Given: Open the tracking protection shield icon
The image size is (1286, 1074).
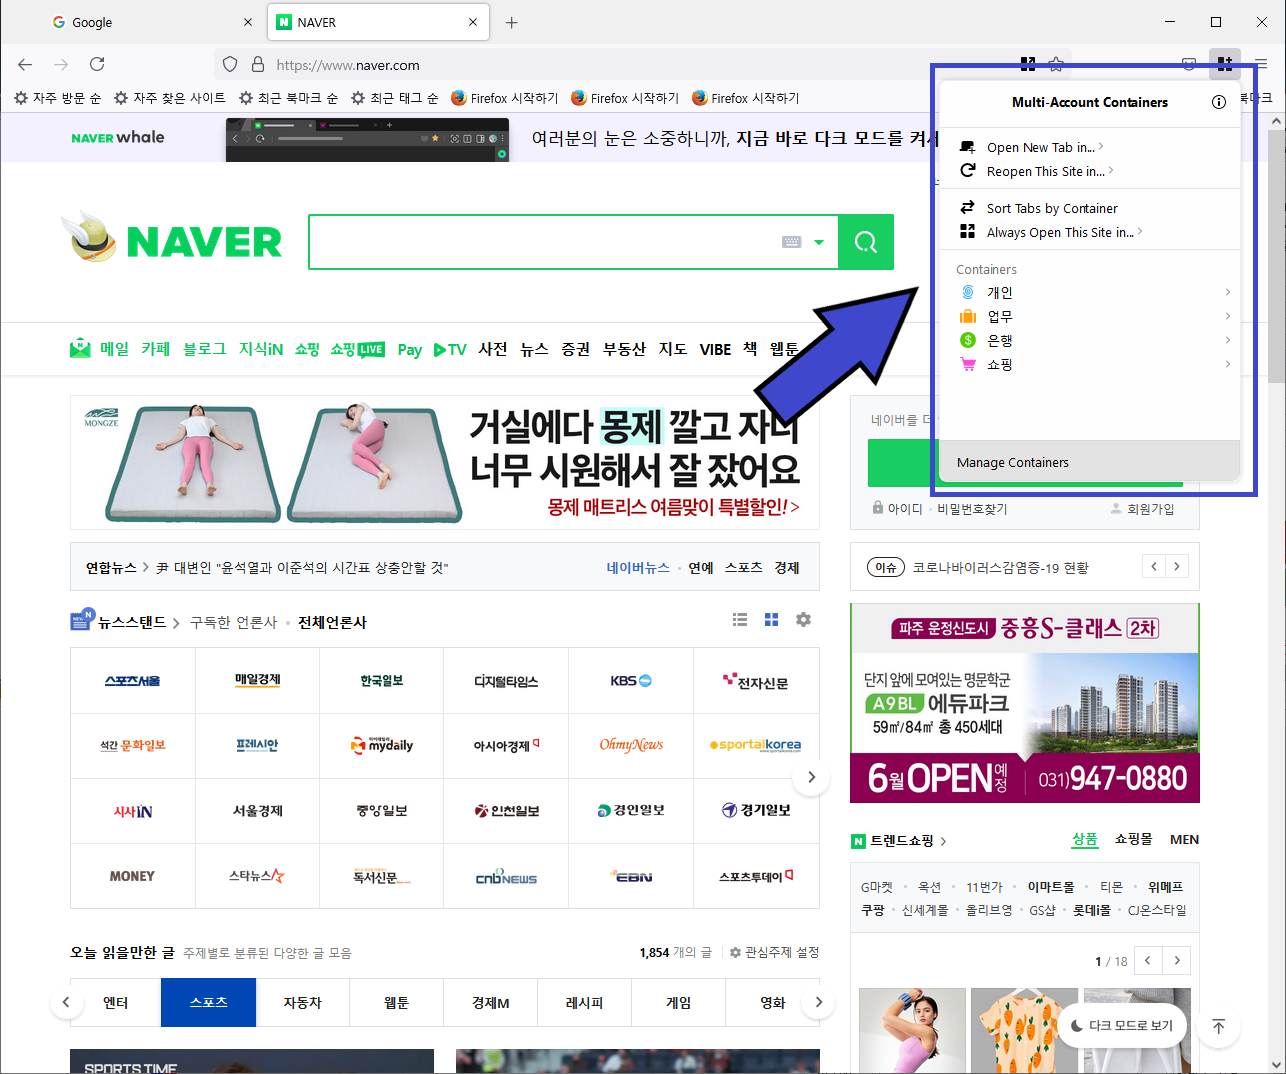Looking at the screenshot, I should coord(230,64).
